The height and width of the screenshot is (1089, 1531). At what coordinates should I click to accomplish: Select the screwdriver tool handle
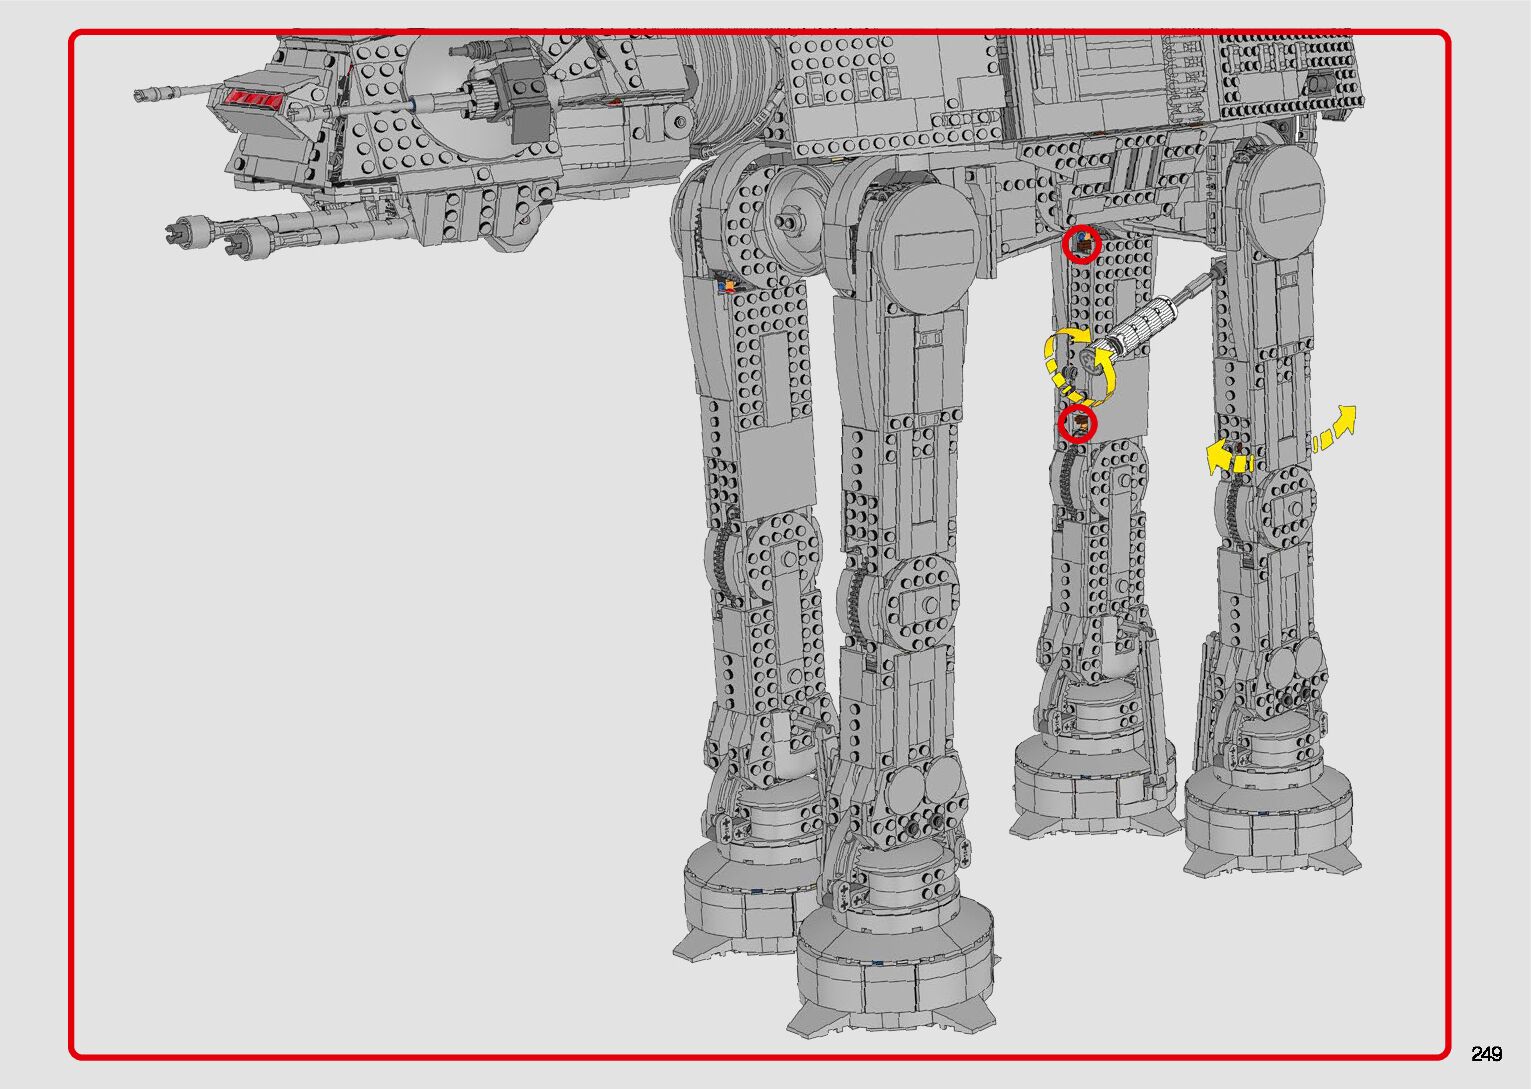[1142, 325]
